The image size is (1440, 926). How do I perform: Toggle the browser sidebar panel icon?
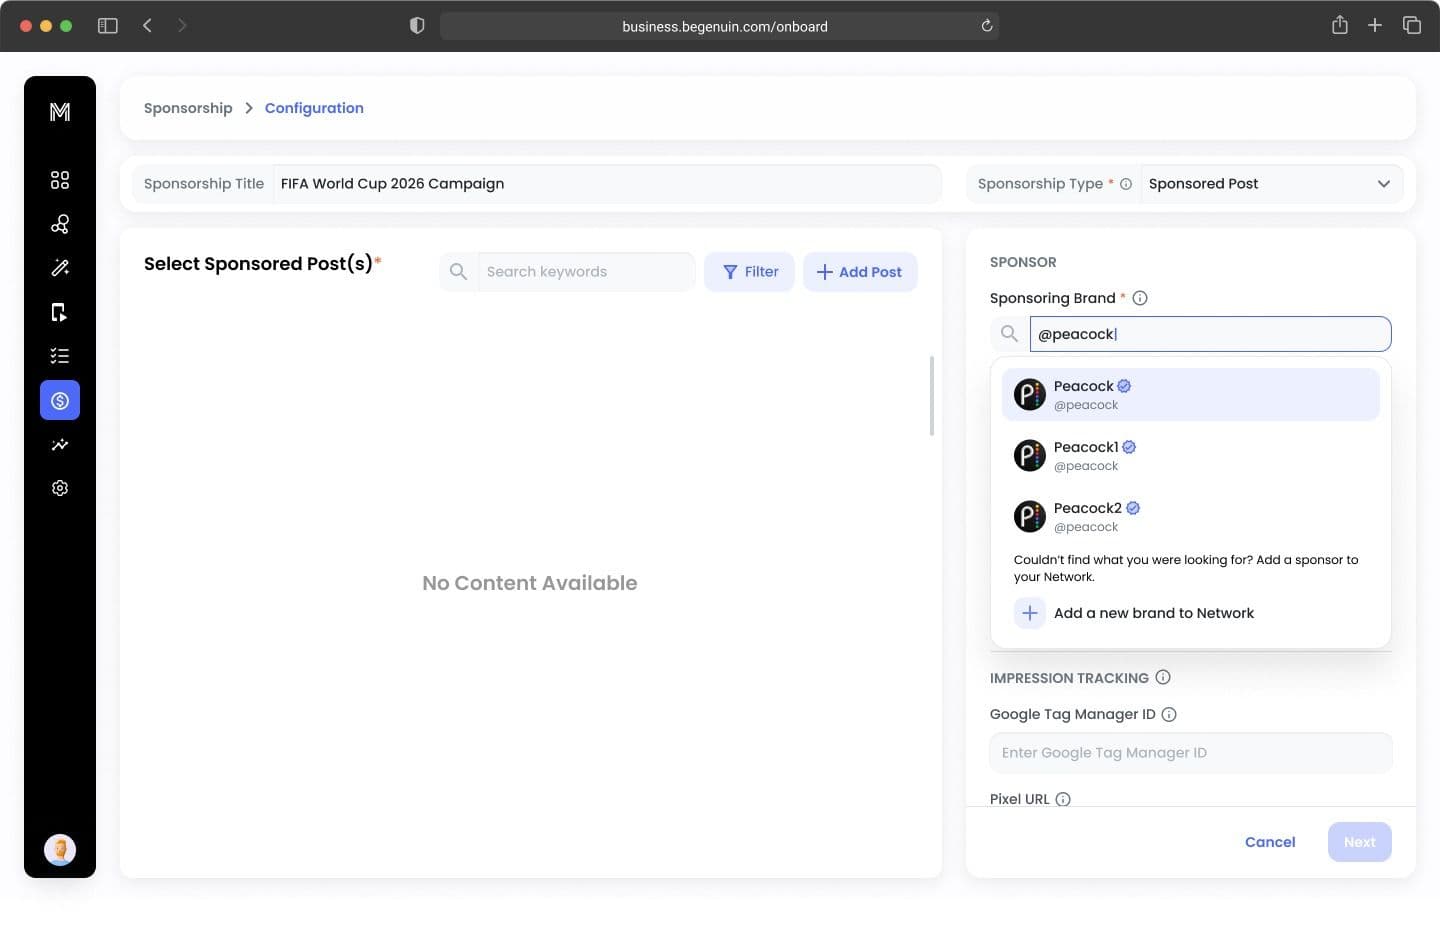[x=108, y=26]
